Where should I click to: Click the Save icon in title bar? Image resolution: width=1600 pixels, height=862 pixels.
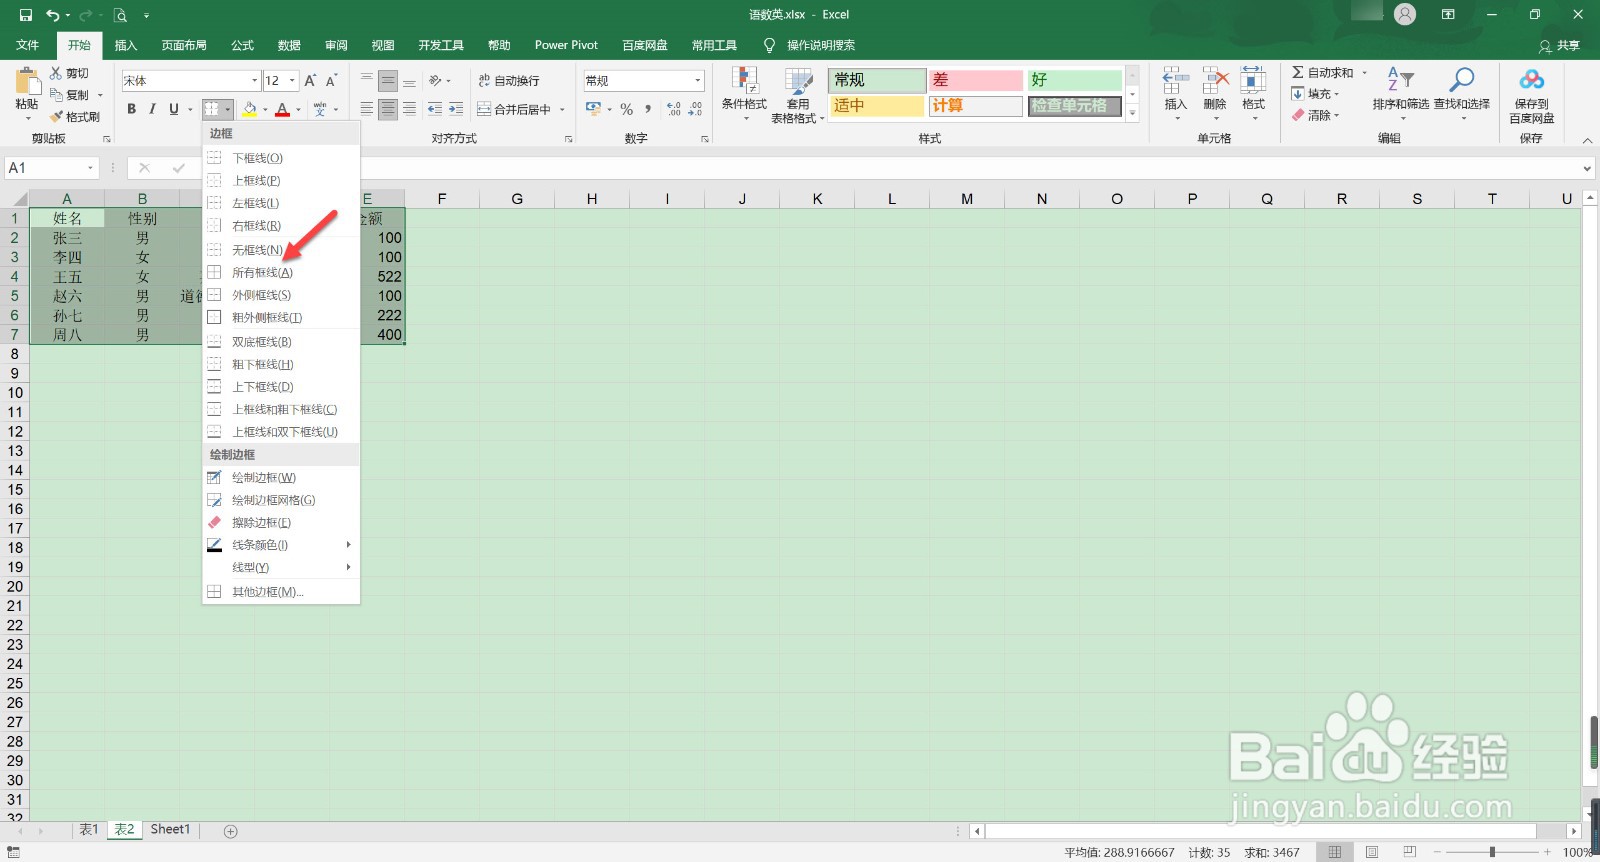pos(26,15)
